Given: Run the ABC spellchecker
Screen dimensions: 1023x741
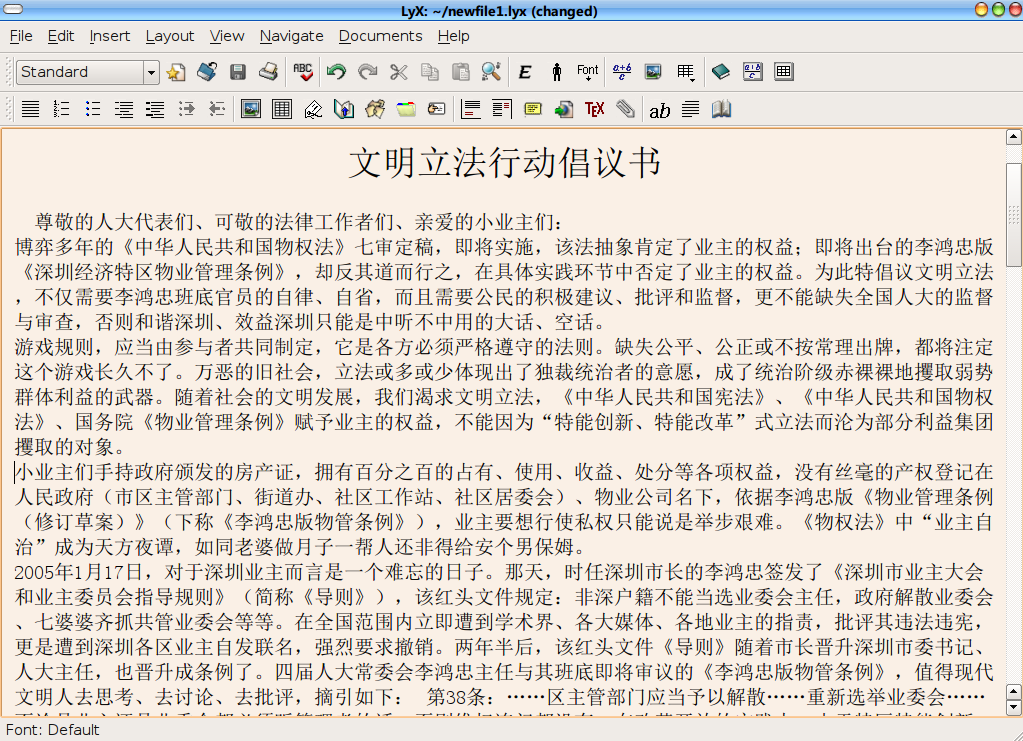Looking at the screenshot, I should (303, 72).
